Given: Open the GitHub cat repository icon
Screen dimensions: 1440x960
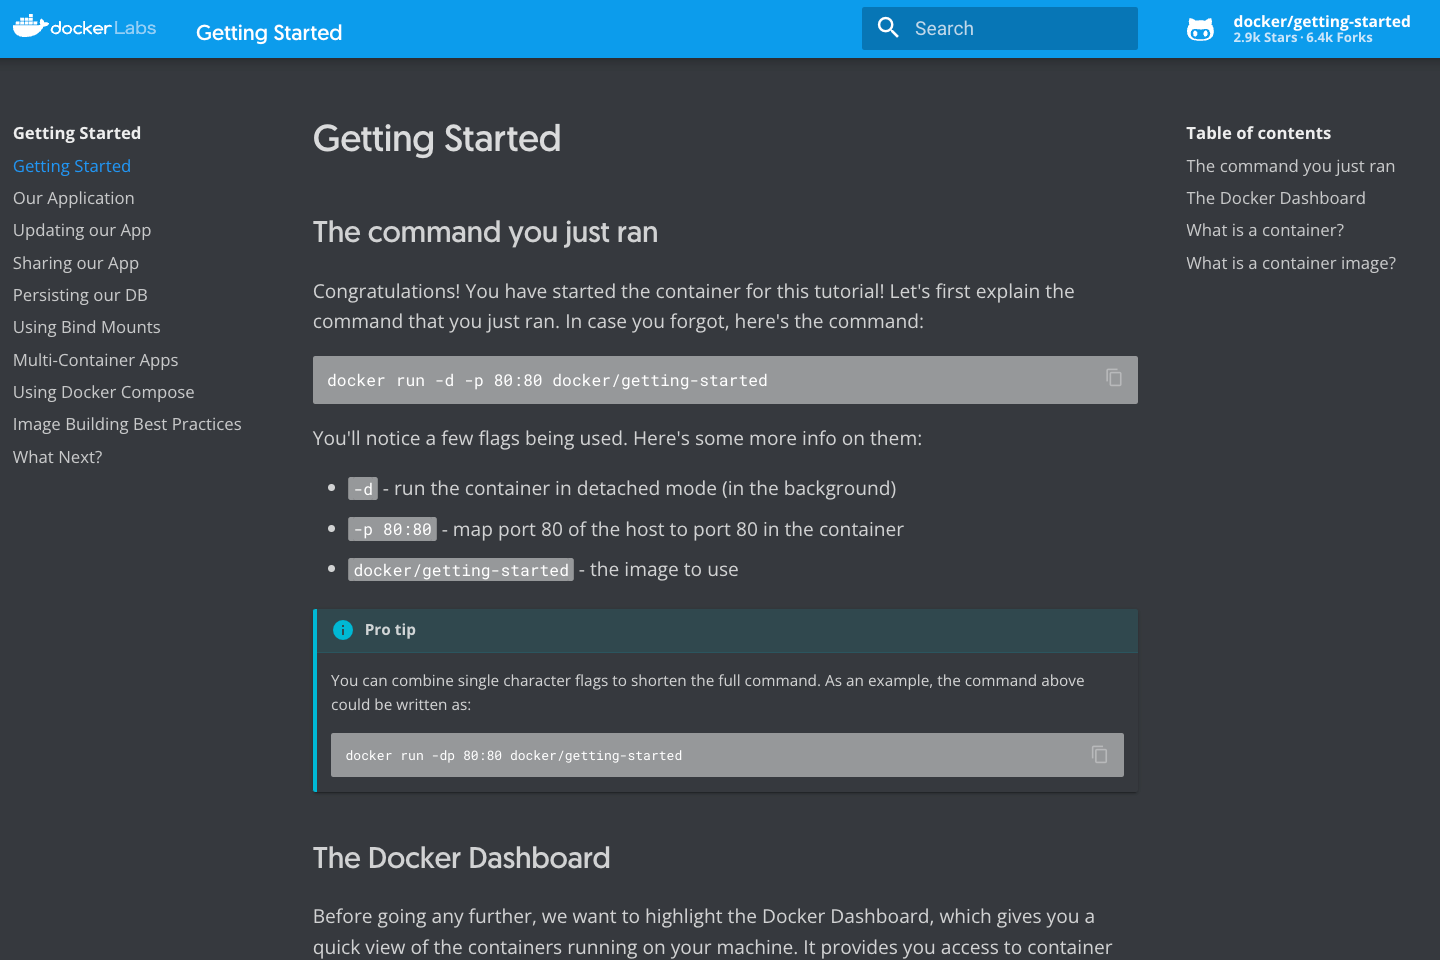Looking at the screenshot, I should tap(1200, 29).
